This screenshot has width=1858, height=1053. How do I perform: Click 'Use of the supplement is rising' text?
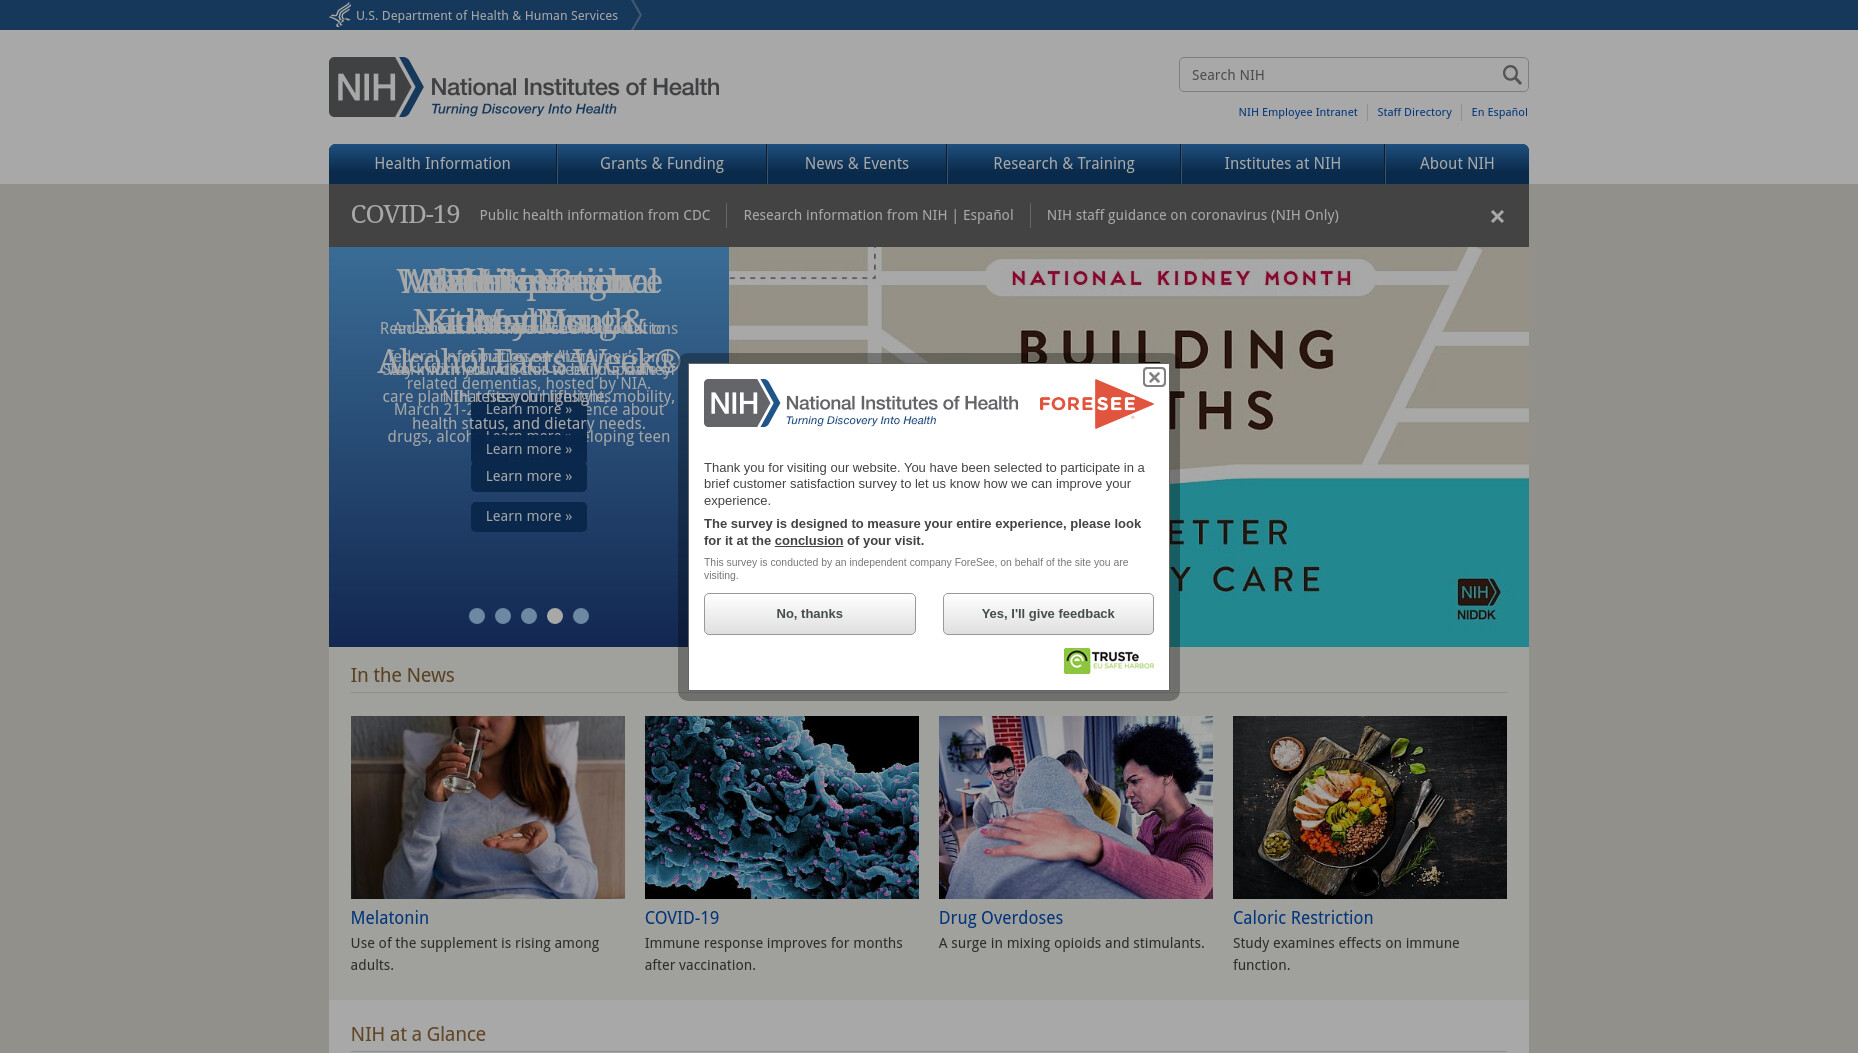[475, 954]
